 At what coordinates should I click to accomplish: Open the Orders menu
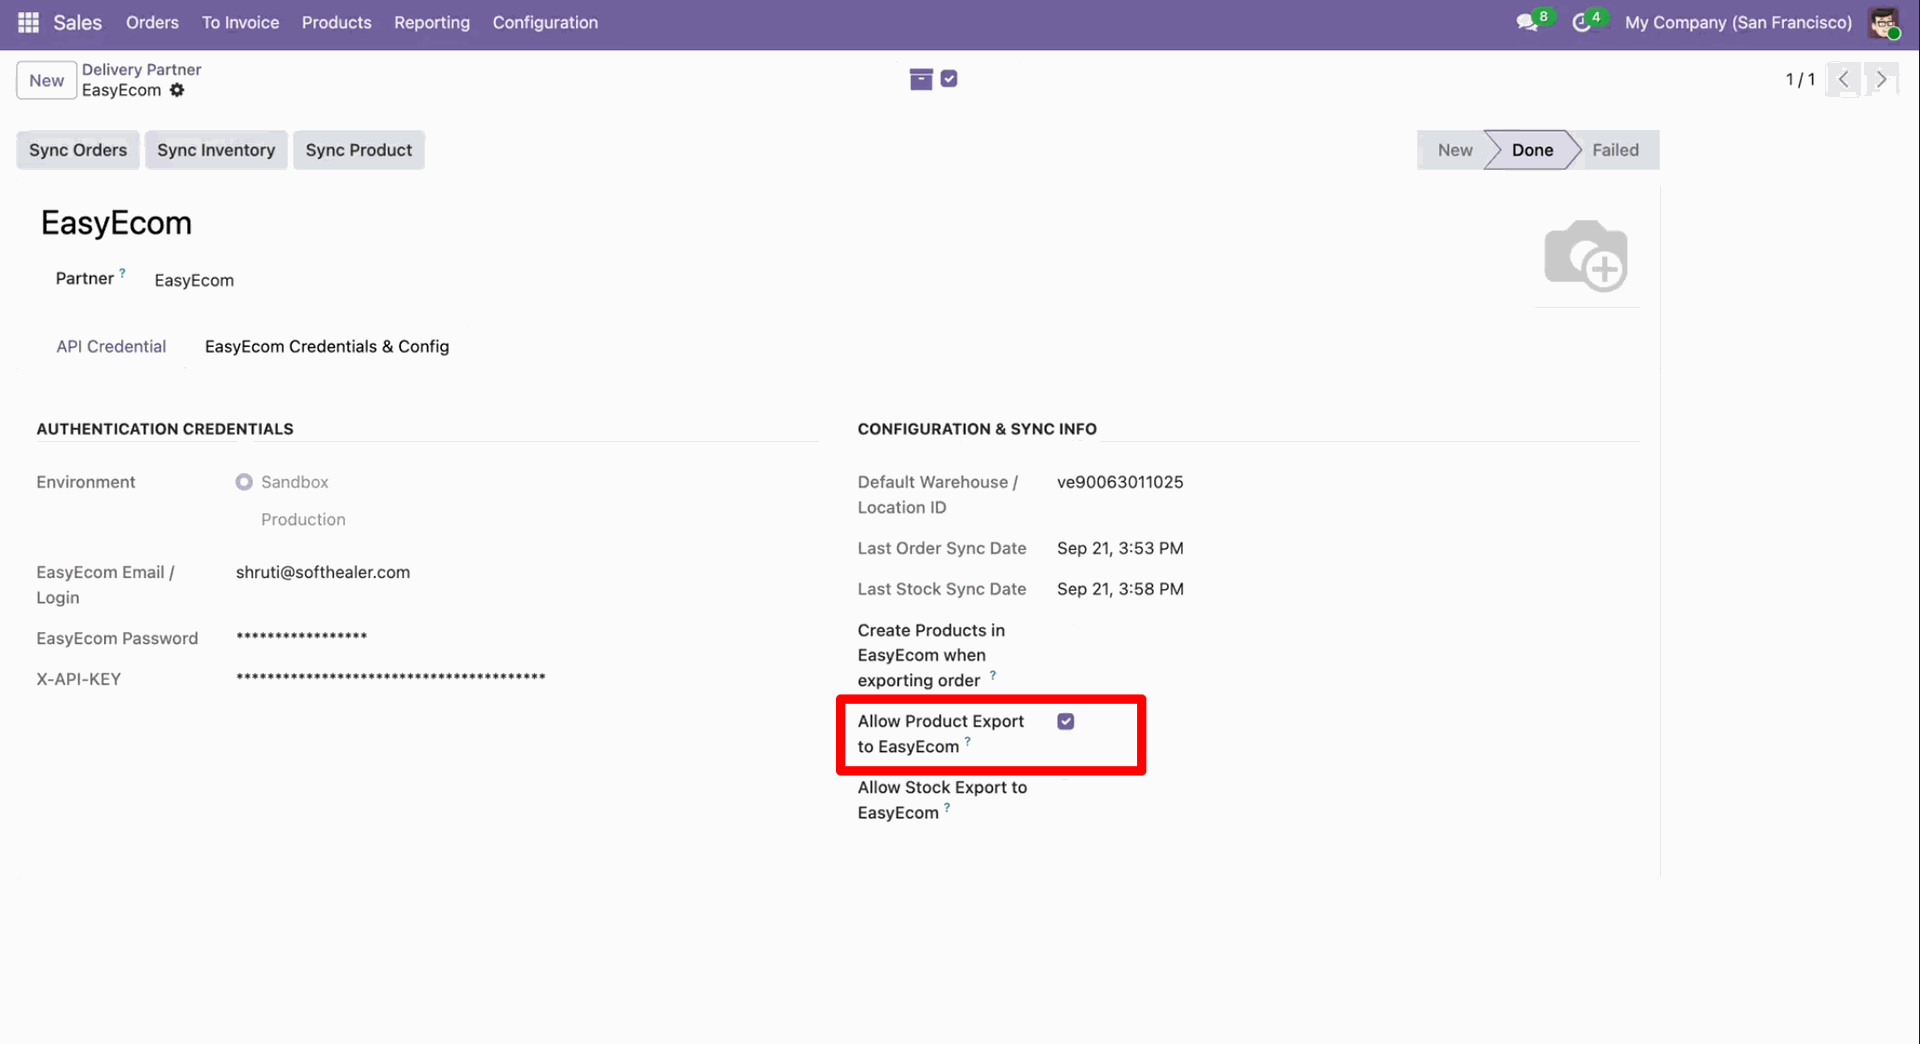pyautogui.click(x=152, y=22)
